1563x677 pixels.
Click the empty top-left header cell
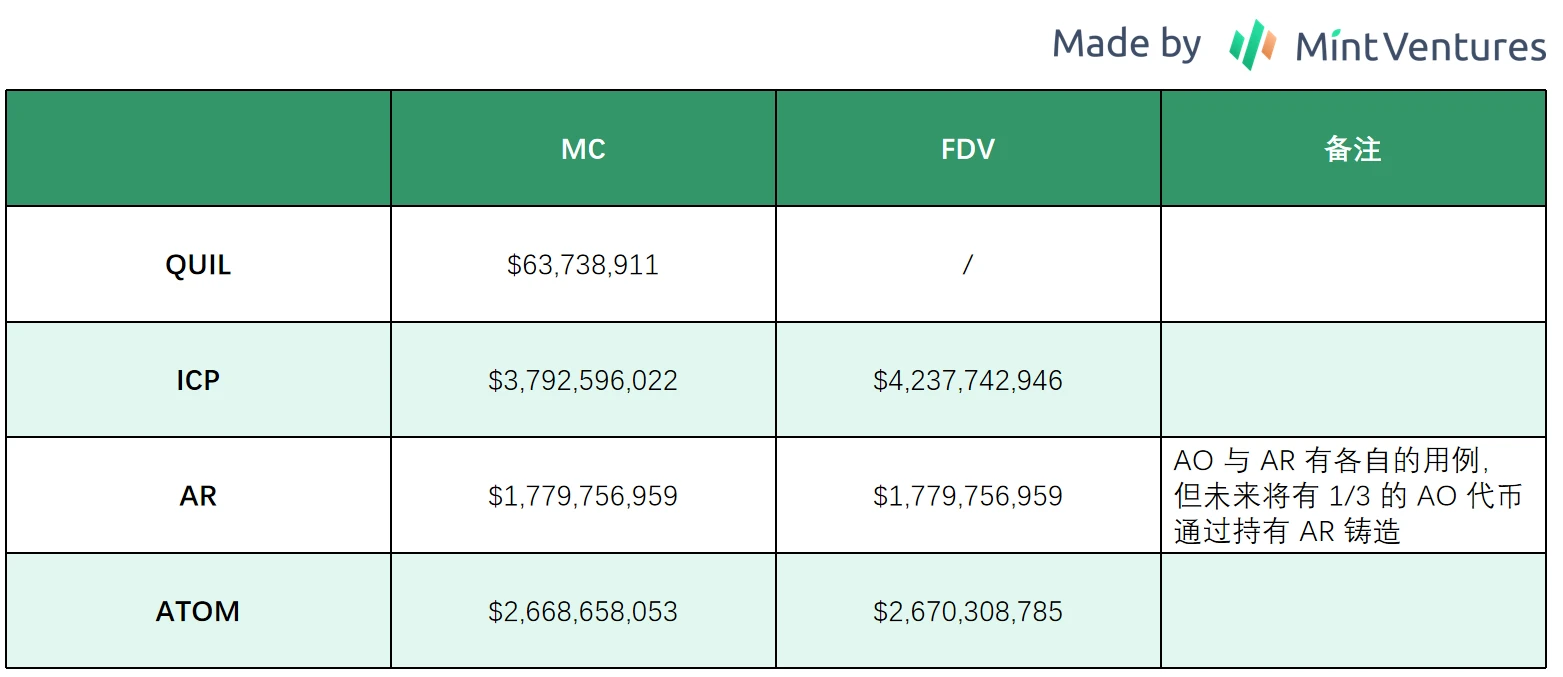click(x=198, y=149)
